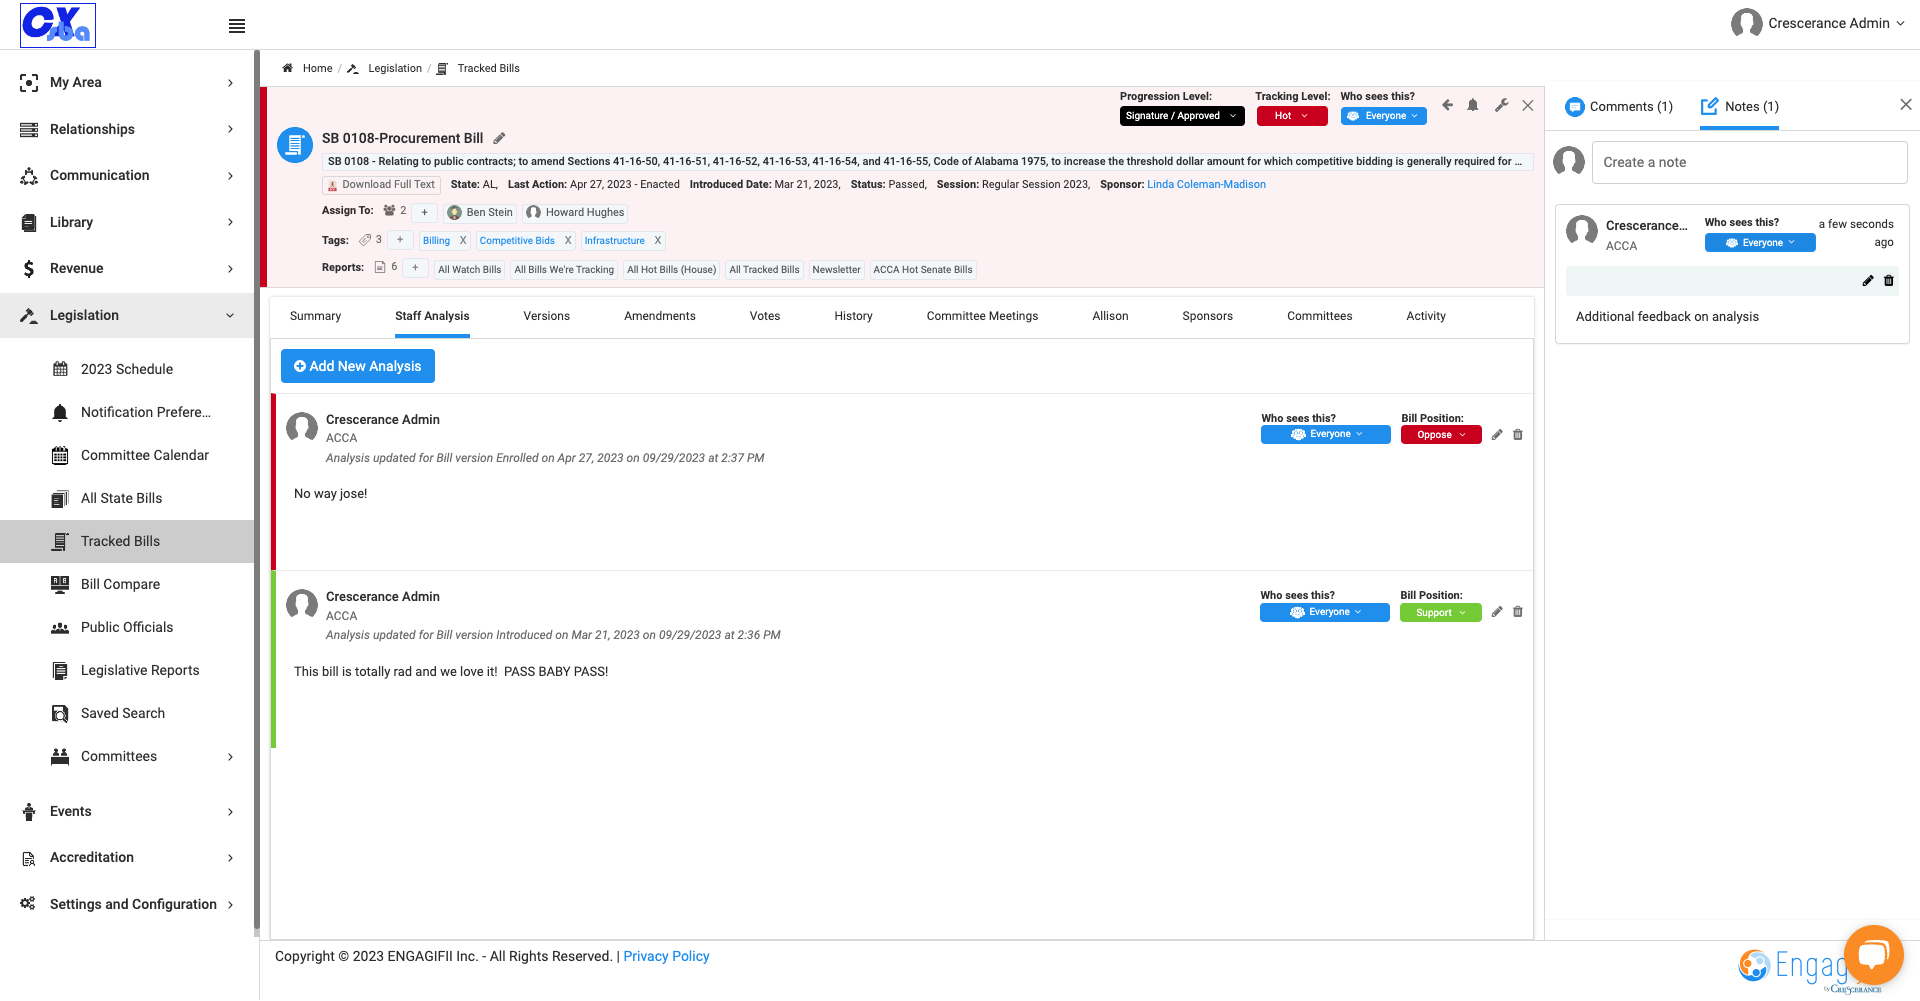The image size is (1920, 1001).
Task: Open the Comments (1) tab
Action: point(1619,107)
